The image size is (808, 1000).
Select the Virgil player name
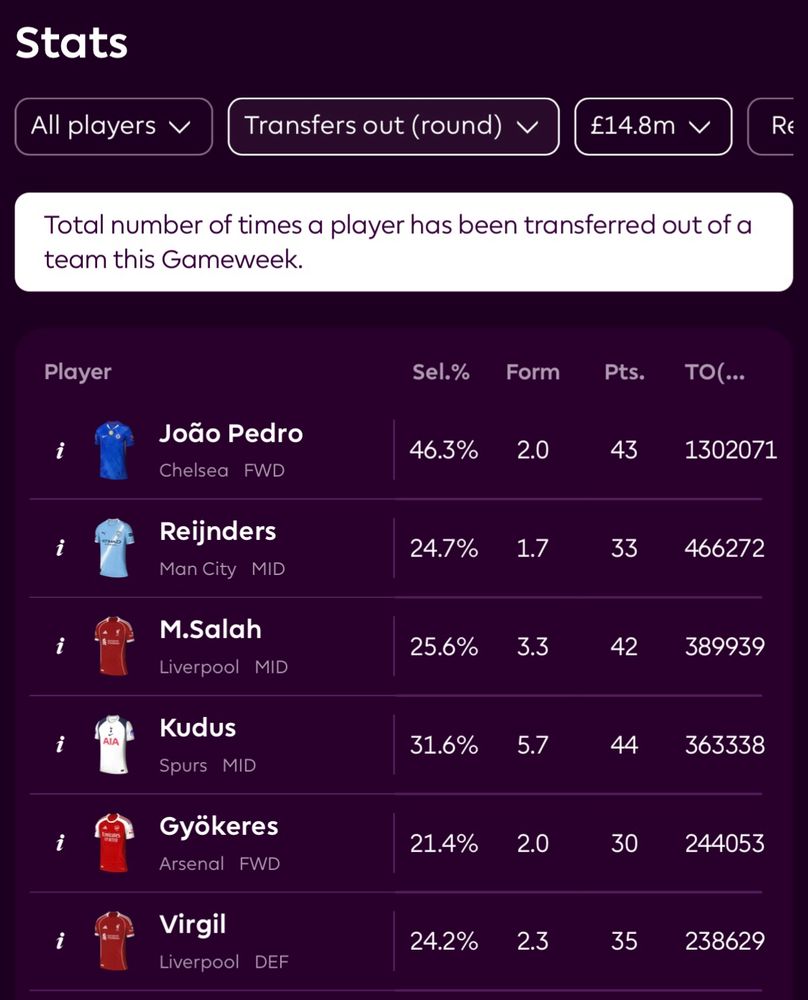(193, 925)
